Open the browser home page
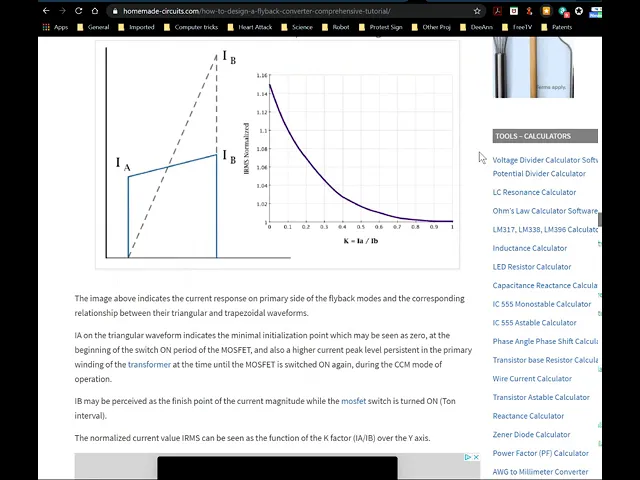 point(95,11)
